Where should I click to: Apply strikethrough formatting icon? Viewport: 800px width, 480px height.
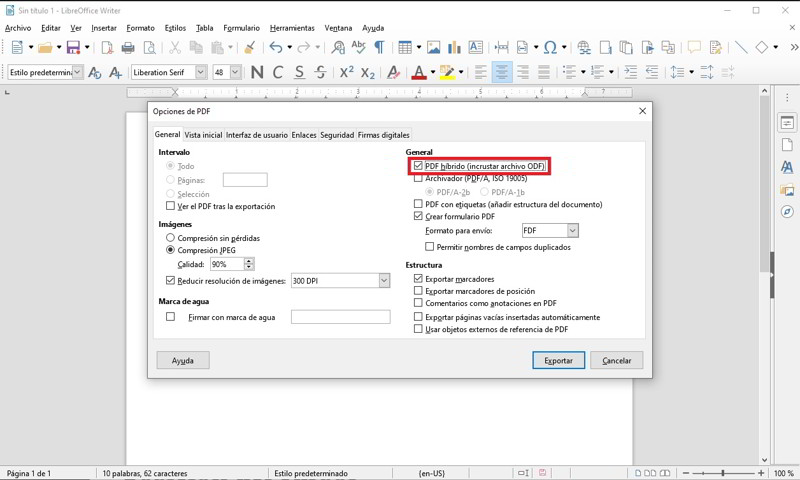click(x=320, y=72)
